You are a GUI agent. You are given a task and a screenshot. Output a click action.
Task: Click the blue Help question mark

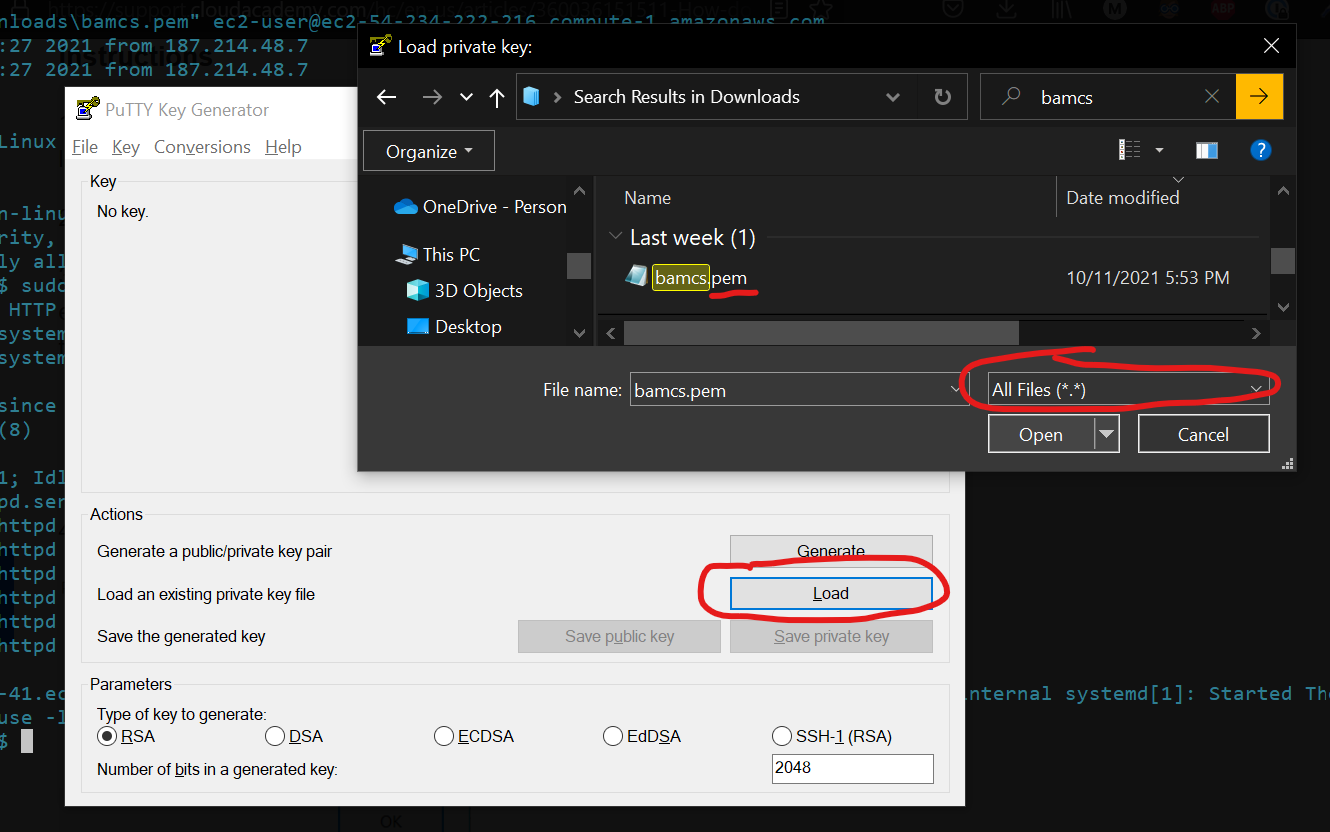(x=1261, y=149)
